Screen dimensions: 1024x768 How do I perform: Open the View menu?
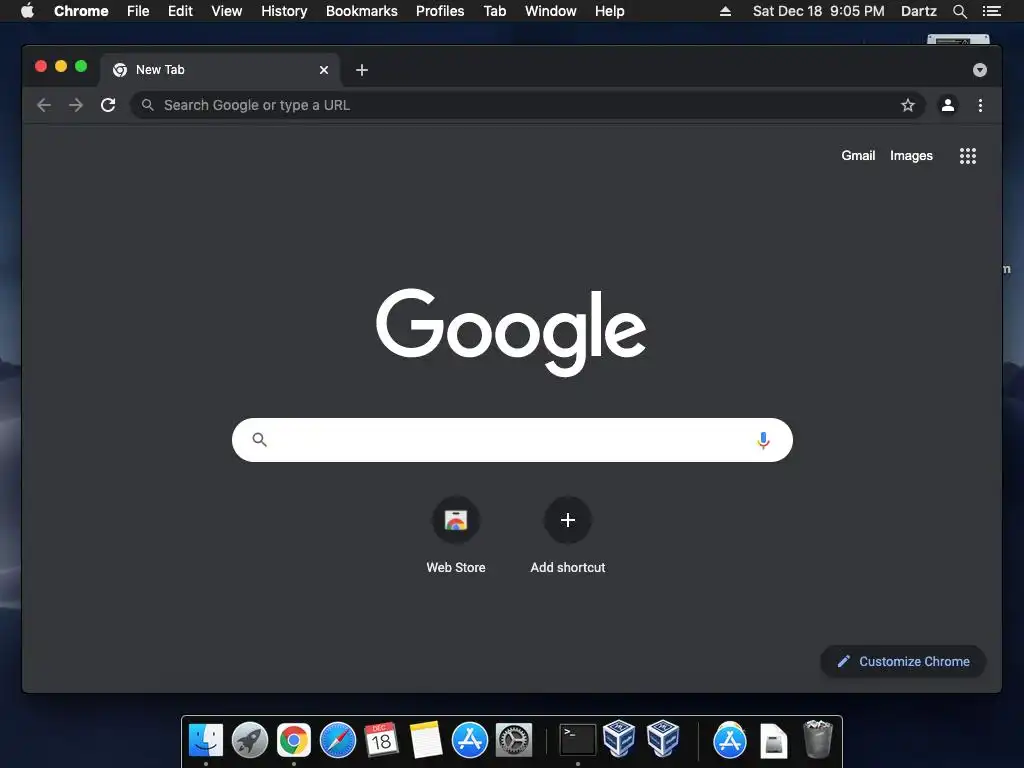click(227, 11)
